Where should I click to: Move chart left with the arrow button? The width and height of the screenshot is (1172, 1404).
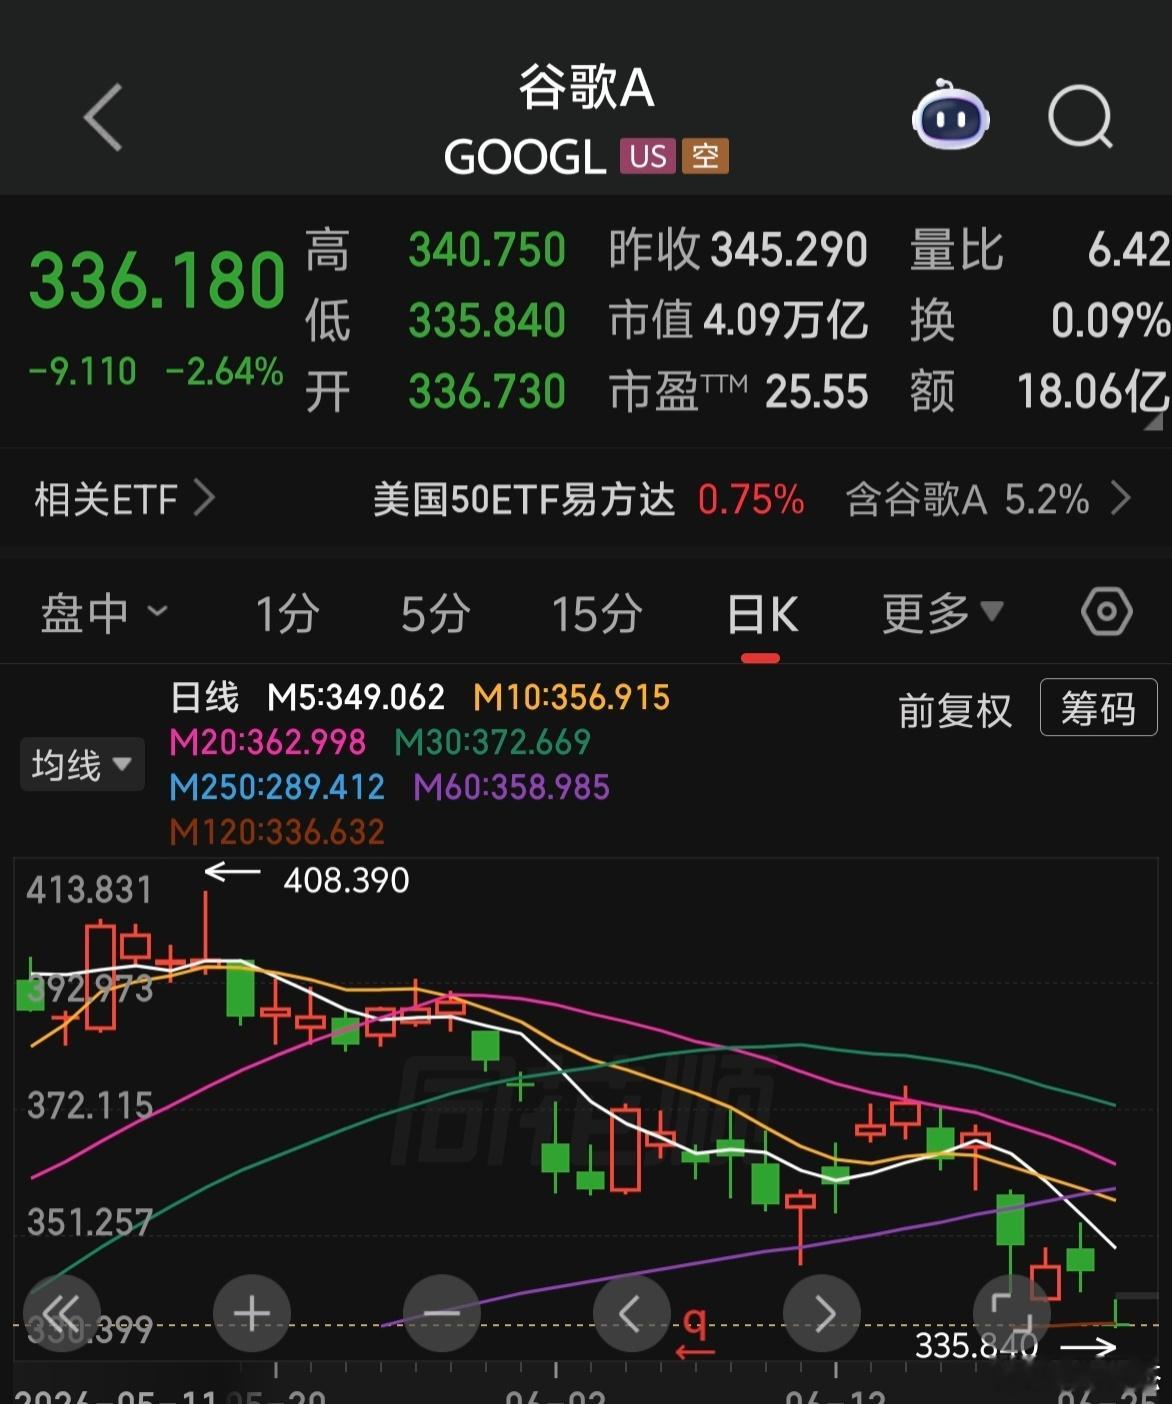632,1313
